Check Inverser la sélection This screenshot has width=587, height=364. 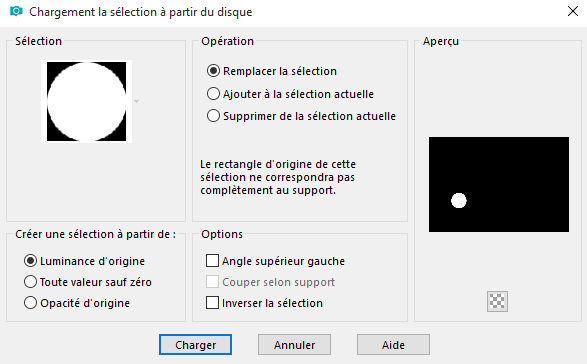[x=212, y=303]
